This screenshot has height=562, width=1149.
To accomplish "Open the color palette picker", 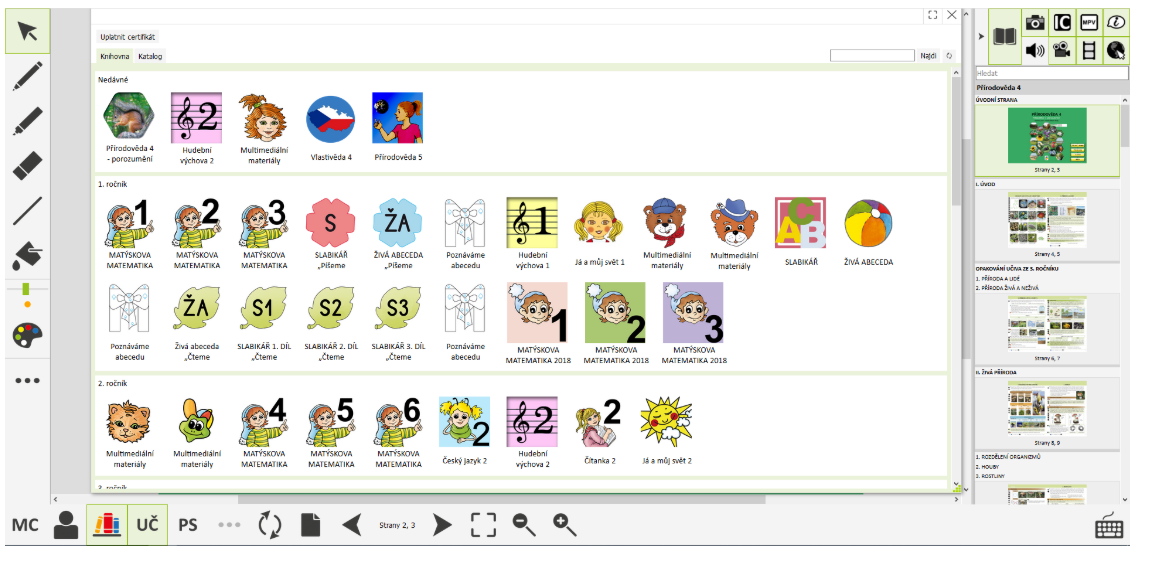I will coord(29,335).
